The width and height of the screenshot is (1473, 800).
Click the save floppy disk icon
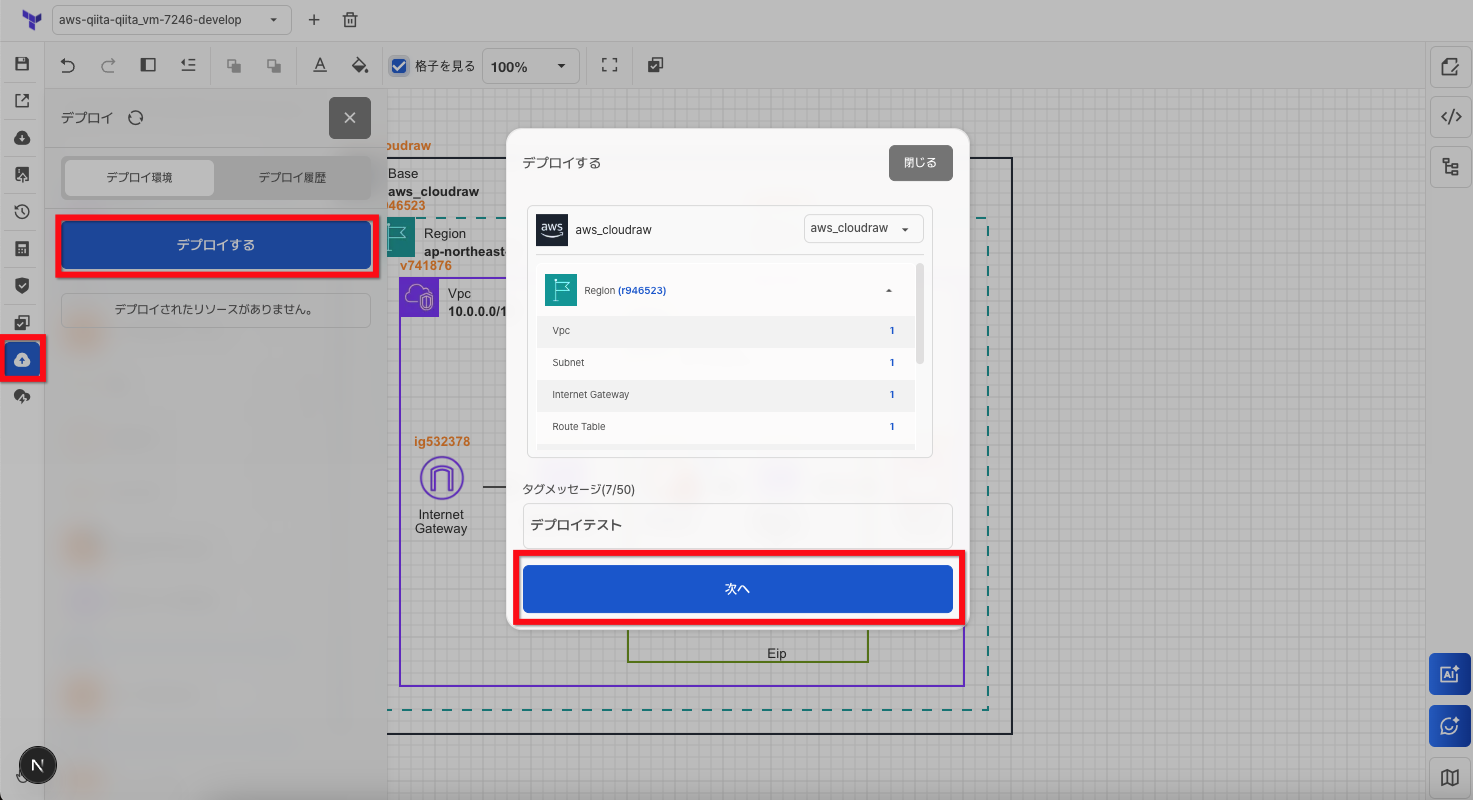coord(22,64)
